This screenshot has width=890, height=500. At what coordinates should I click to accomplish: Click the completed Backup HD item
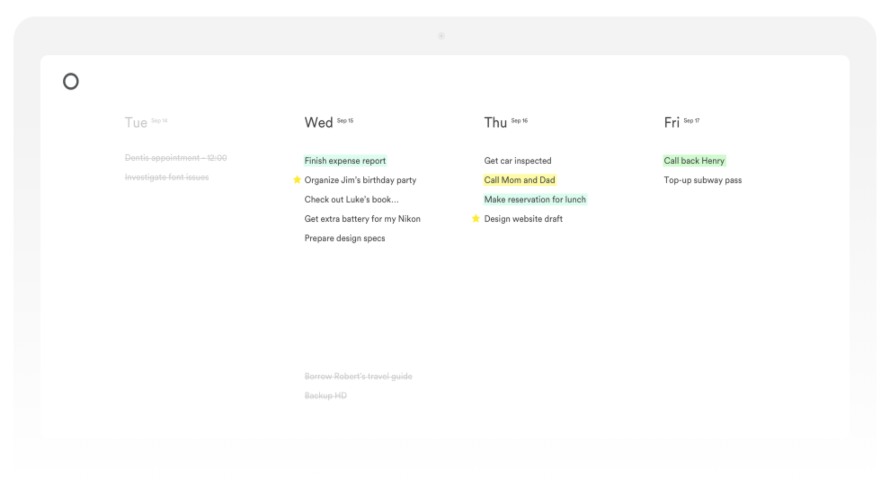pos(325,396)
